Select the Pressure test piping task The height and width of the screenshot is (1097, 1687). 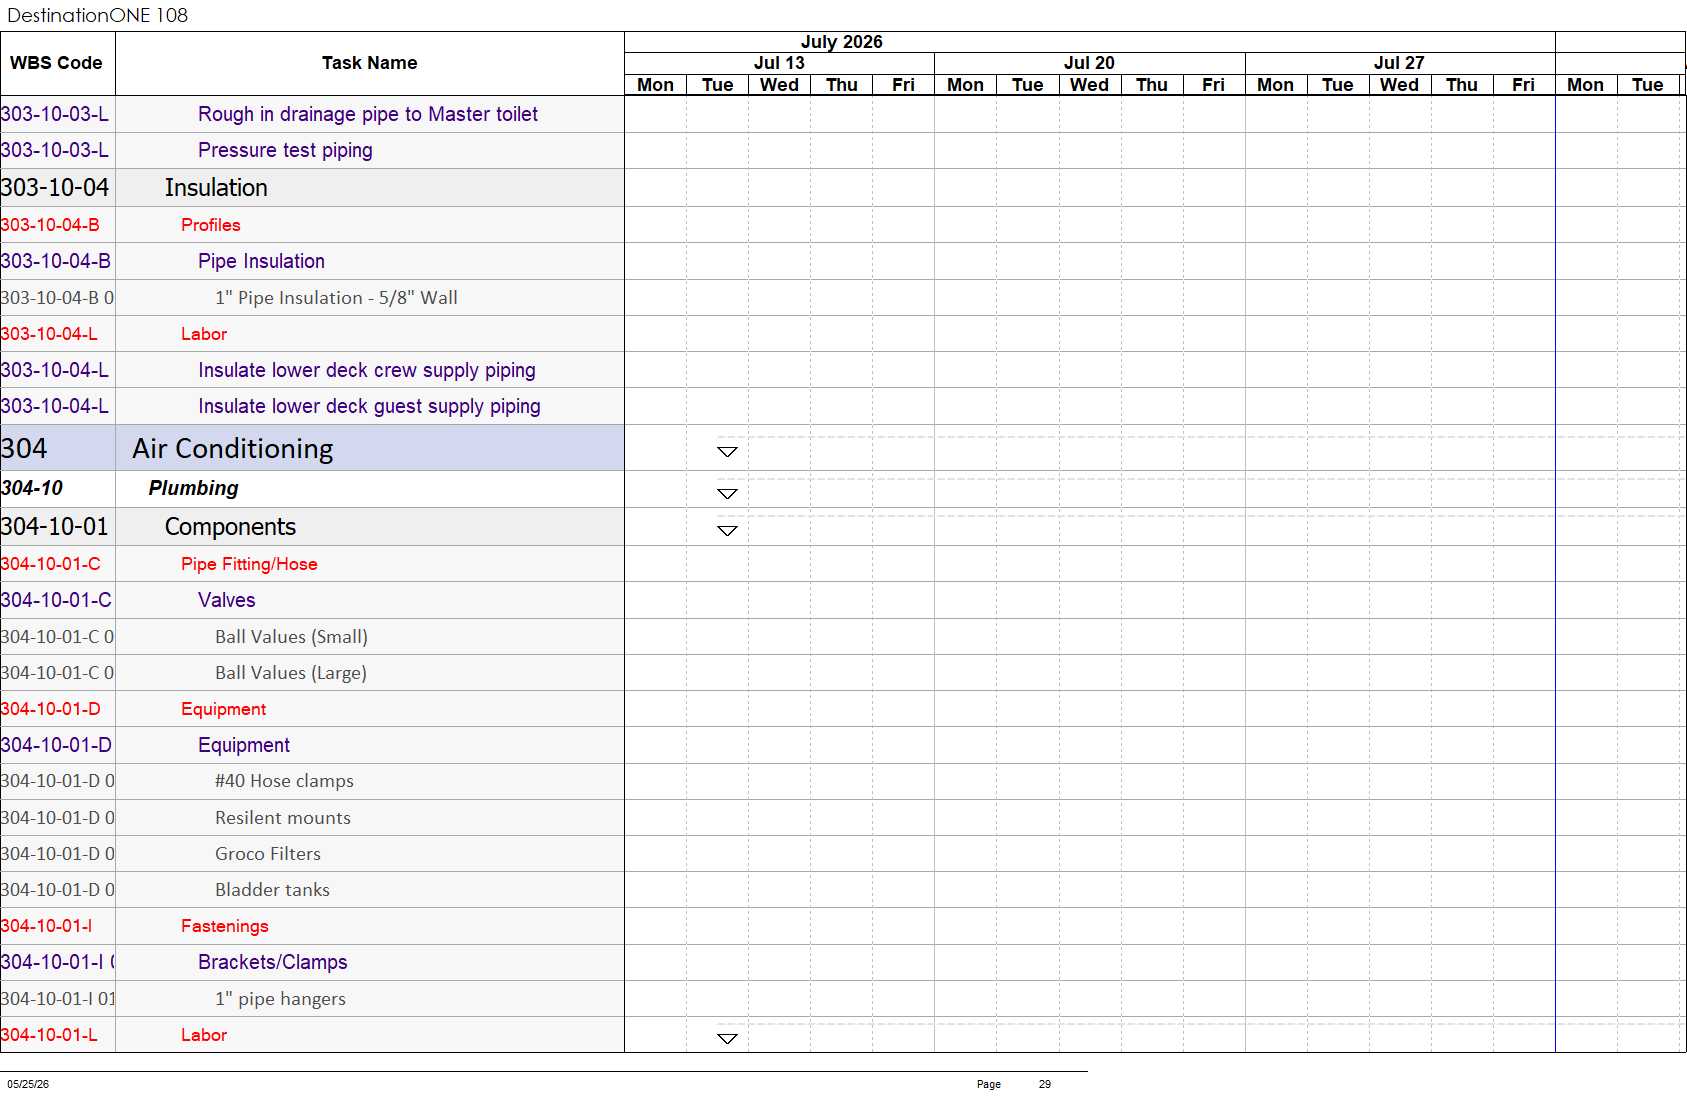click(285, 150)
